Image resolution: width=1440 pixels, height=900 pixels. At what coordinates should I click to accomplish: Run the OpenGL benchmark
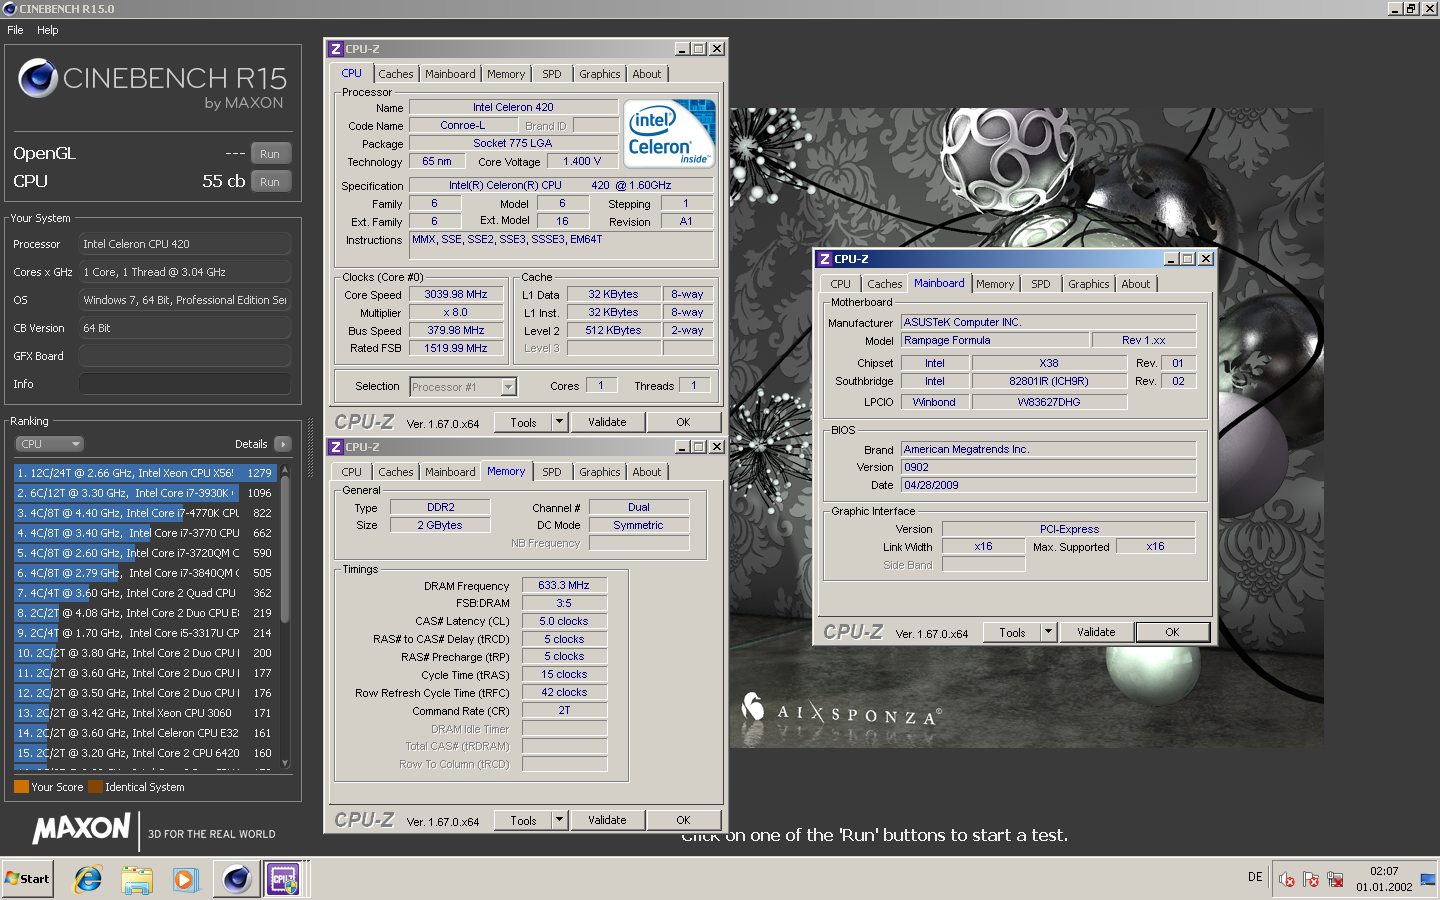tap(270, 154)
